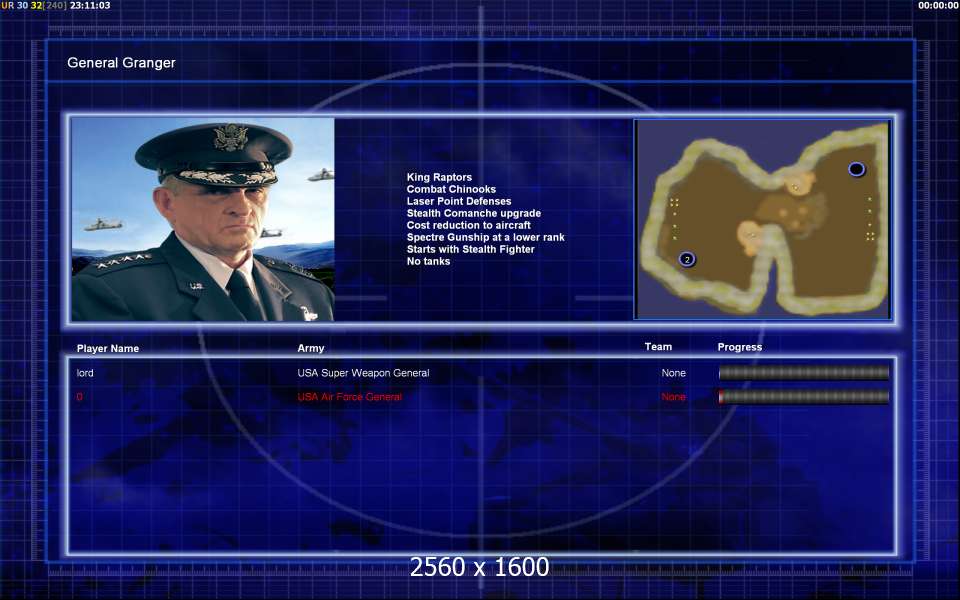Click USA Air Force General army text
Viewport: 960px width, 600px height.
(350, 397)
